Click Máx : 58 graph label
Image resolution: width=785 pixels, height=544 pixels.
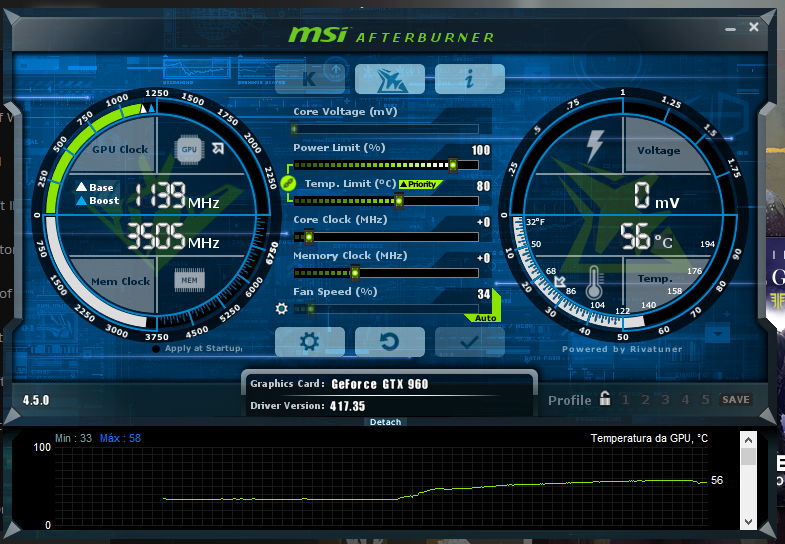tap(120, 438)
